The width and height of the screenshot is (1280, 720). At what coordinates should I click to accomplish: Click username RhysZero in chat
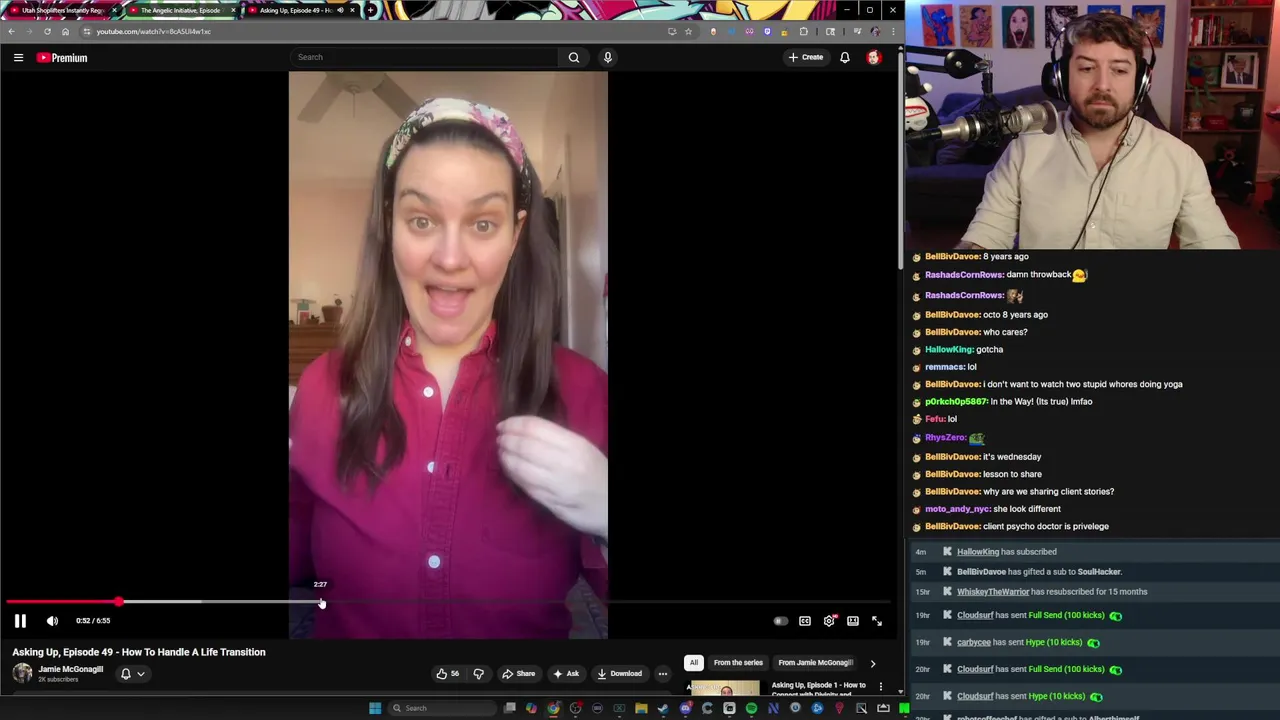point(945,438)
